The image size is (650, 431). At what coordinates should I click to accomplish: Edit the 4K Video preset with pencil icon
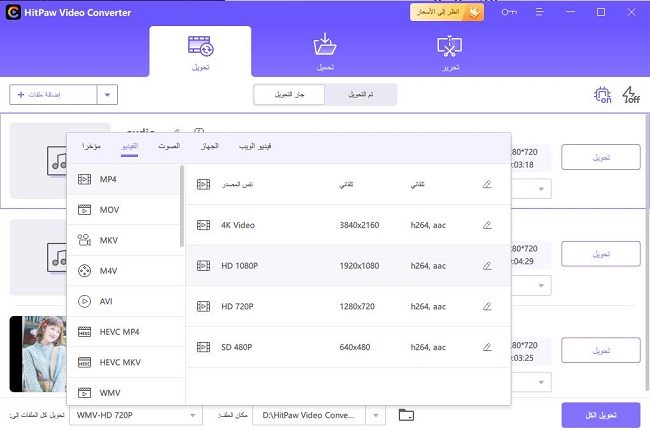pos(487,225)
